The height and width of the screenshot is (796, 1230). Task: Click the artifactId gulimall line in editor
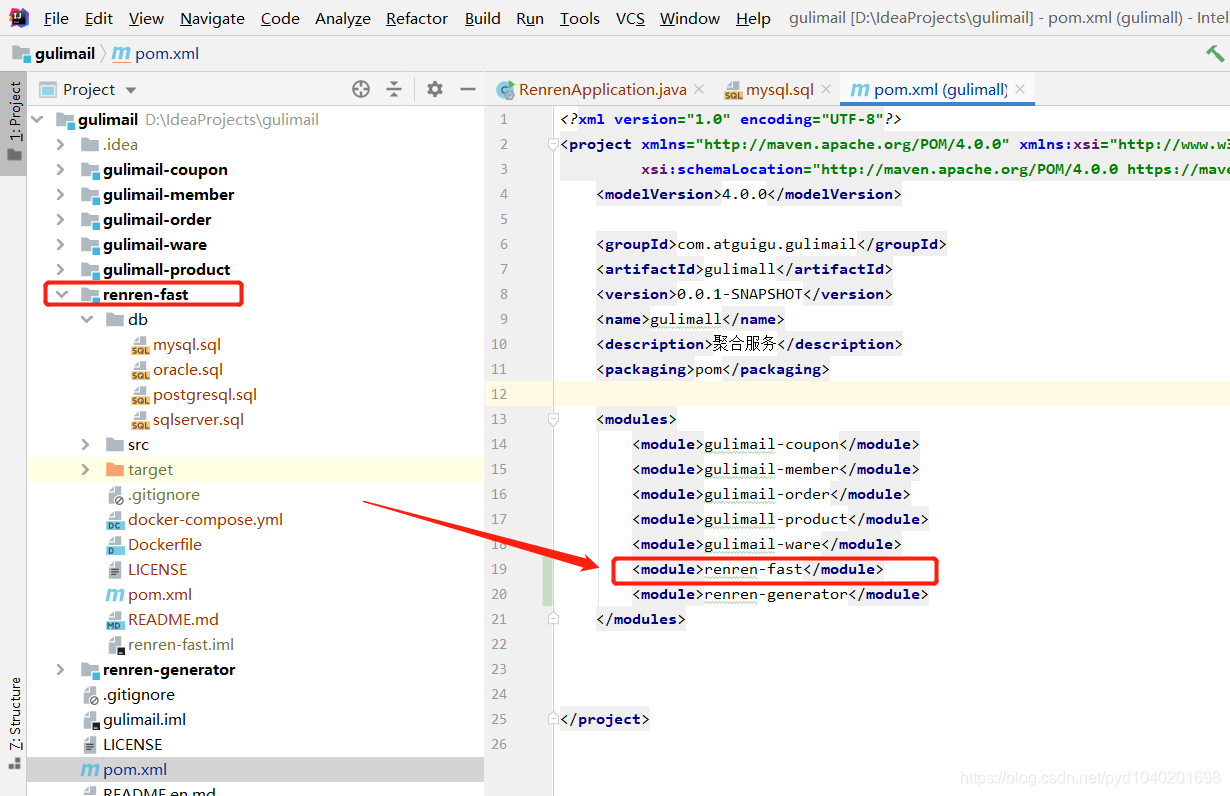coord(744,269)
